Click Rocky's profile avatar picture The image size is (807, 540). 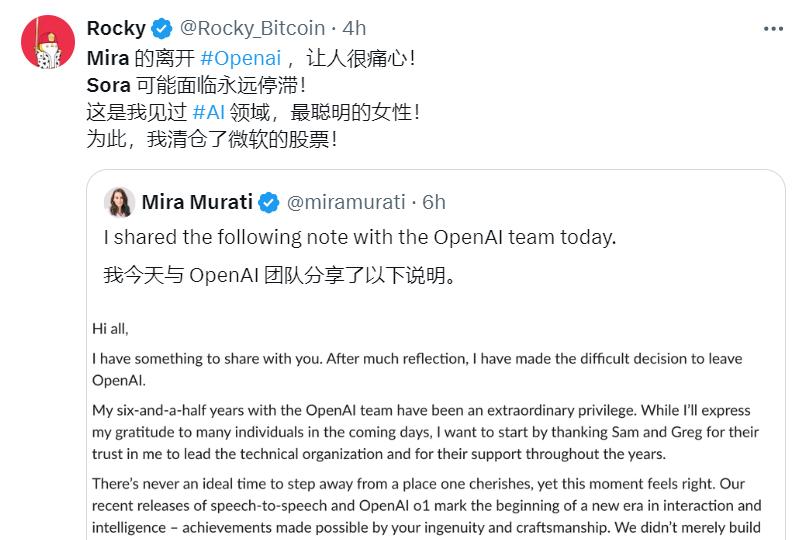(x=42, y=42)
